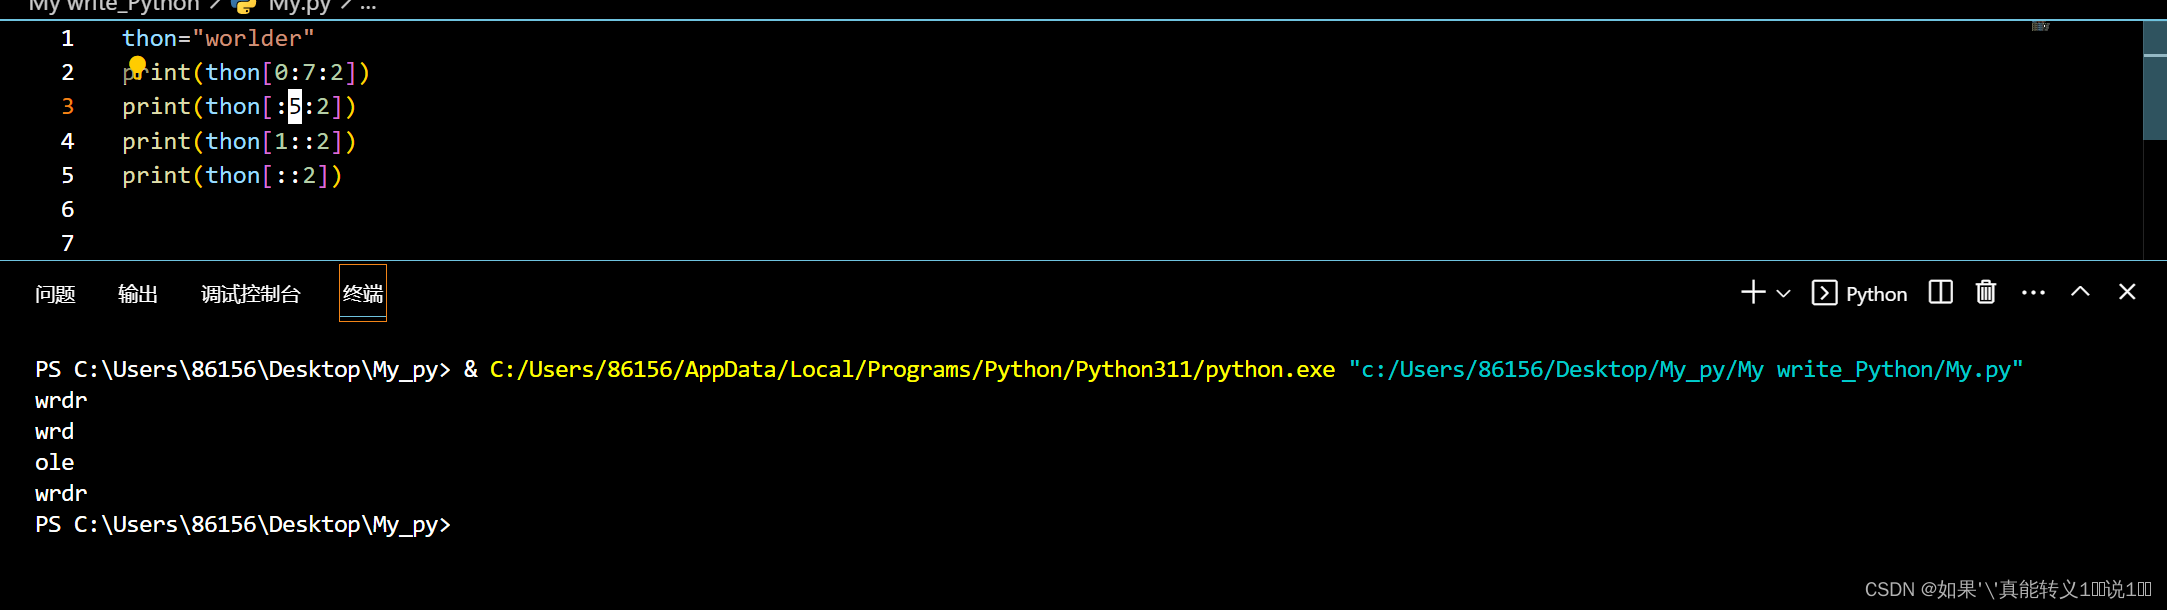Split the terminal with the split icon

click(x=1940, y=292)
